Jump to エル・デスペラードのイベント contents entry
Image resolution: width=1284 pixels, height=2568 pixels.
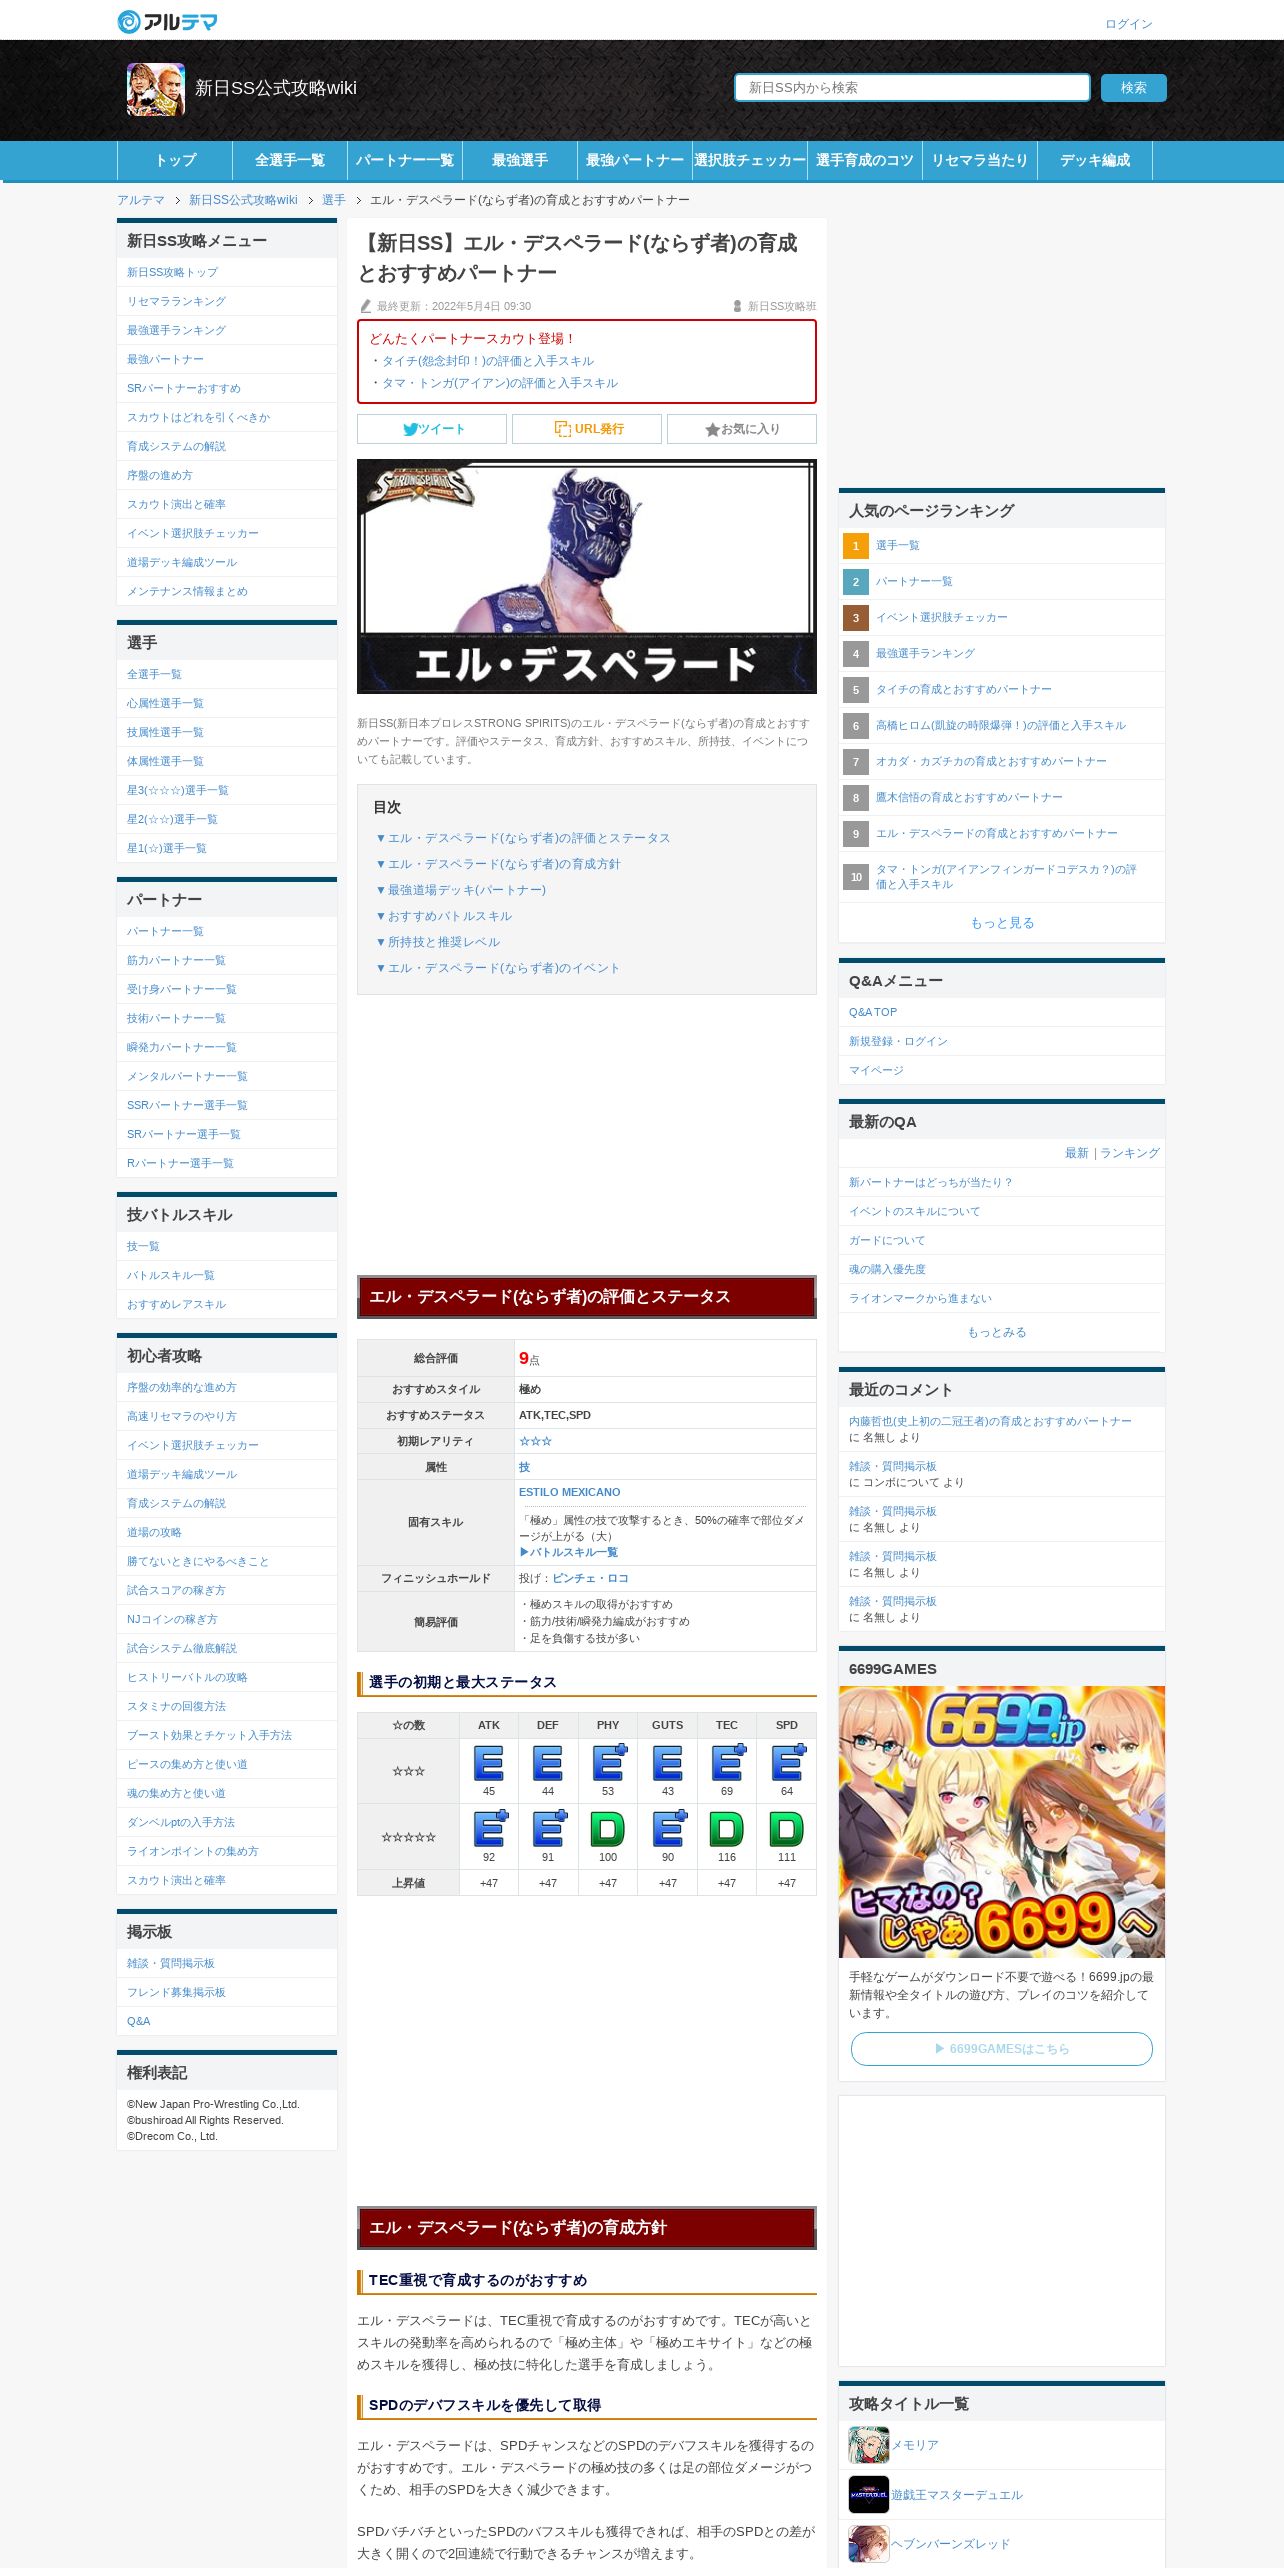point(498,968)
